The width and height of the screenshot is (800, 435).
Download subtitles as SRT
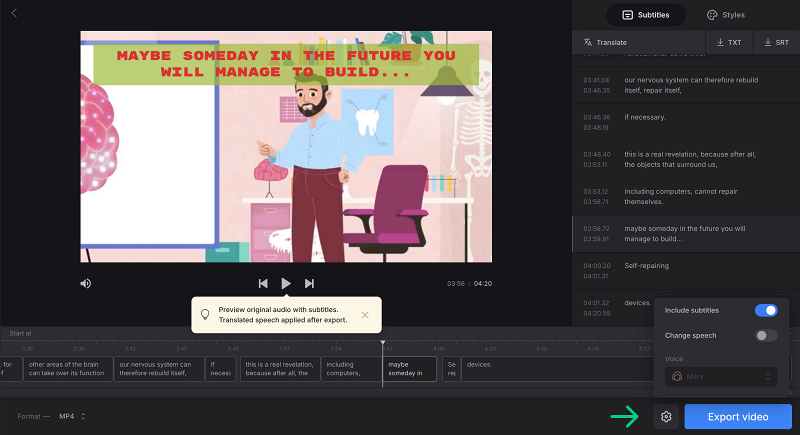click(777, 42)
